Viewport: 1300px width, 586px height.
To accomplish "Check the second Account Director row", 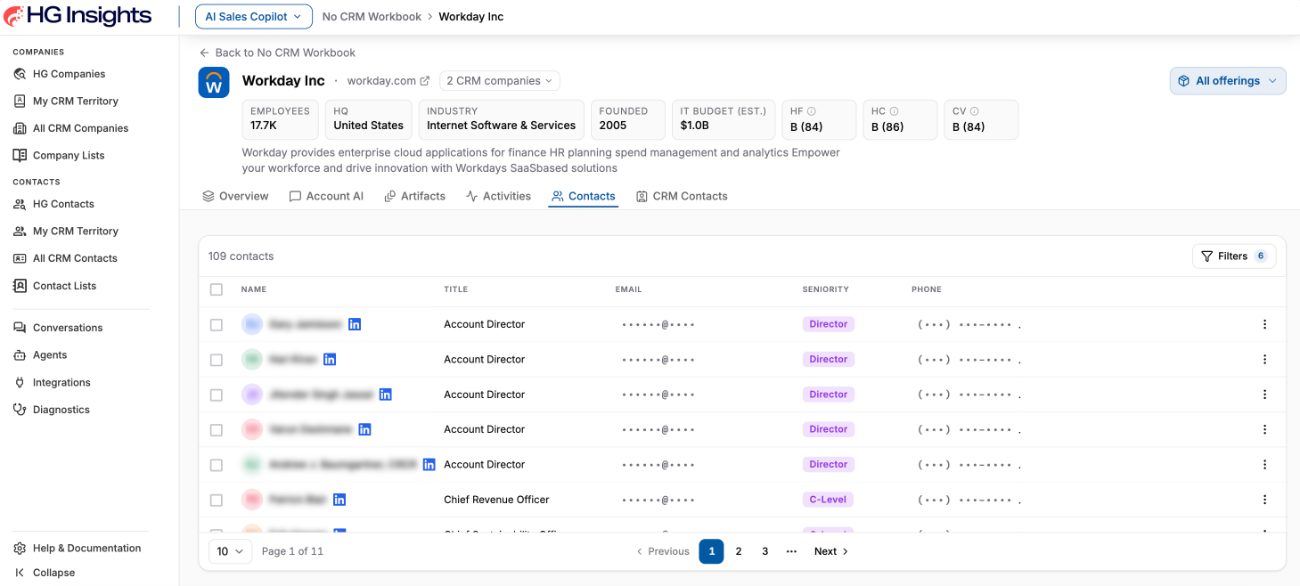I will (x=216, y=359).
